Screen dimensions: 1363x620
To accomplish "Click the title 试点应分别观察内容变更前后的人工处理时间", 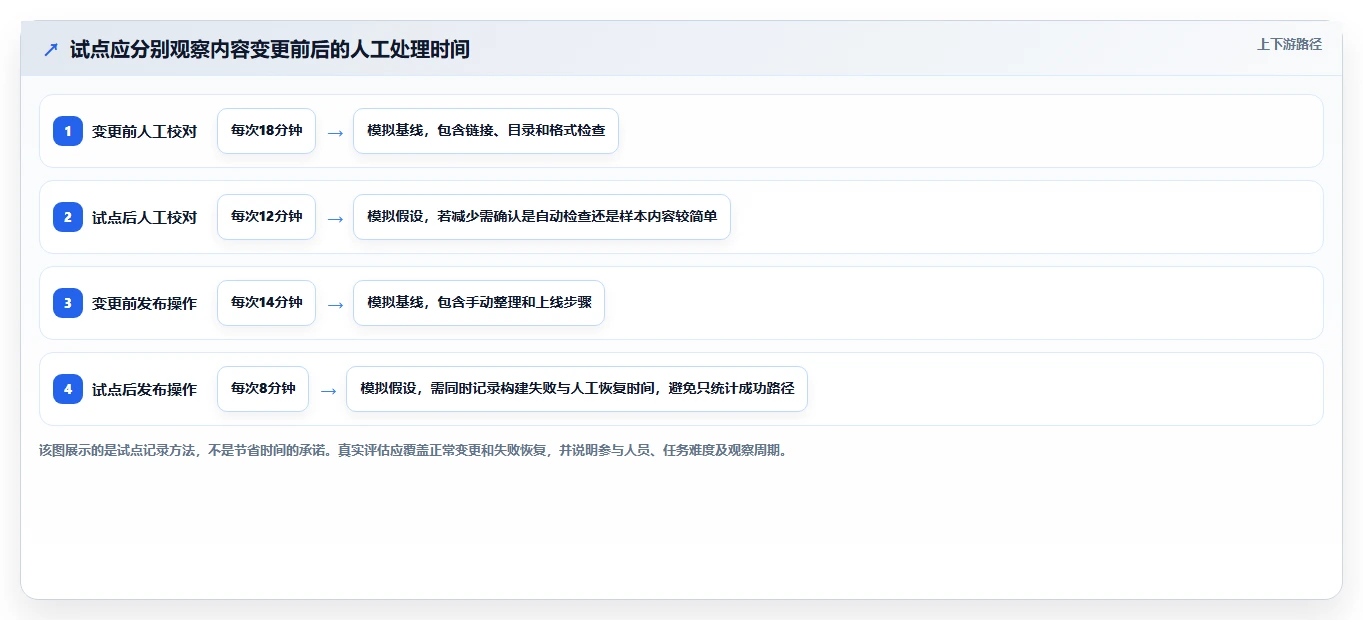I will [x=270, y=50].
